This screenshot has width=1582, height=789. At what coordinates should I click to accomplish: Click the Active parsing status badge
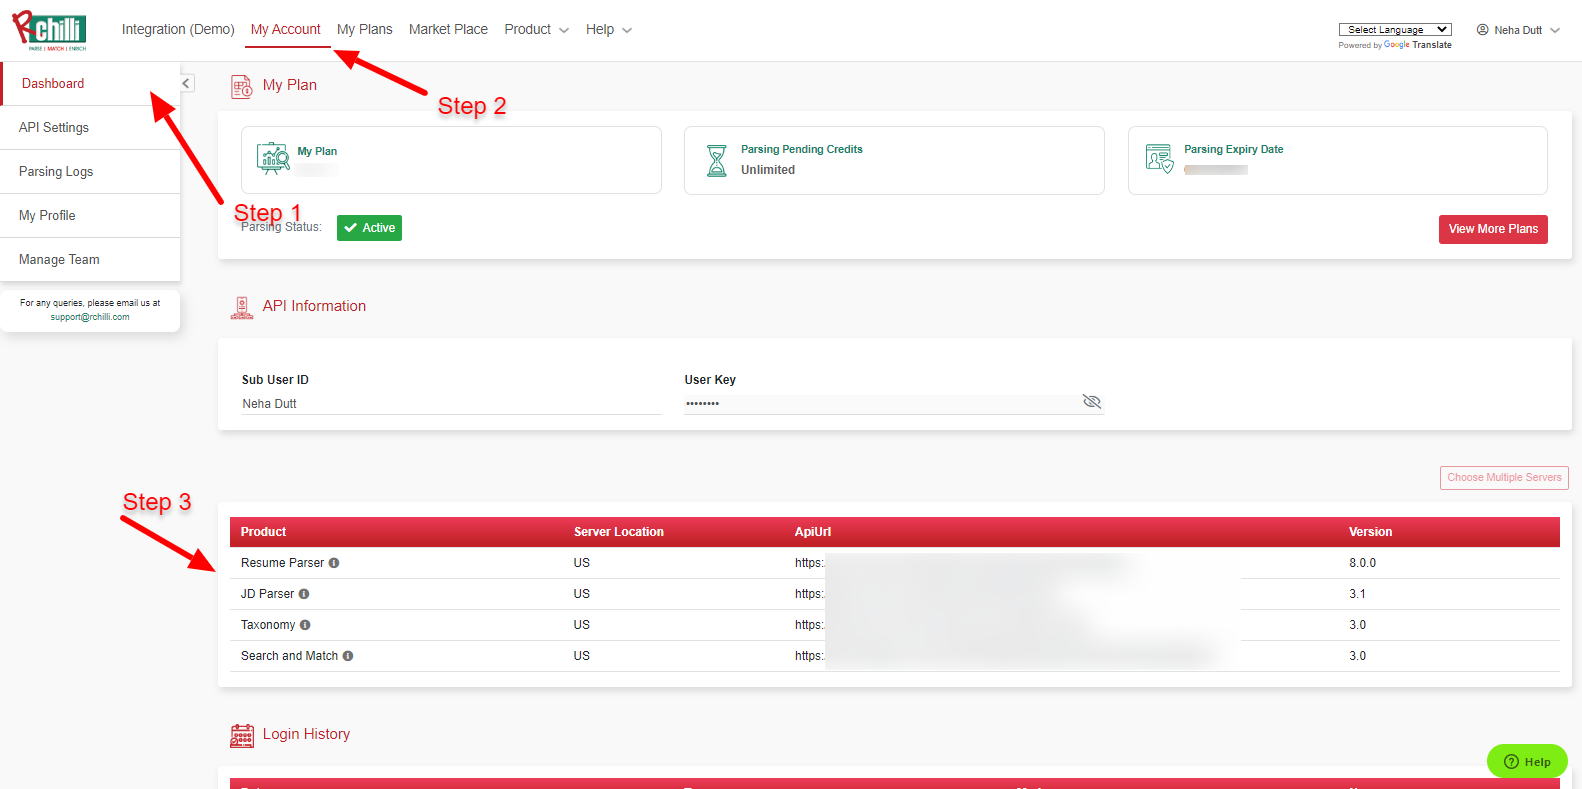(369, 228)
